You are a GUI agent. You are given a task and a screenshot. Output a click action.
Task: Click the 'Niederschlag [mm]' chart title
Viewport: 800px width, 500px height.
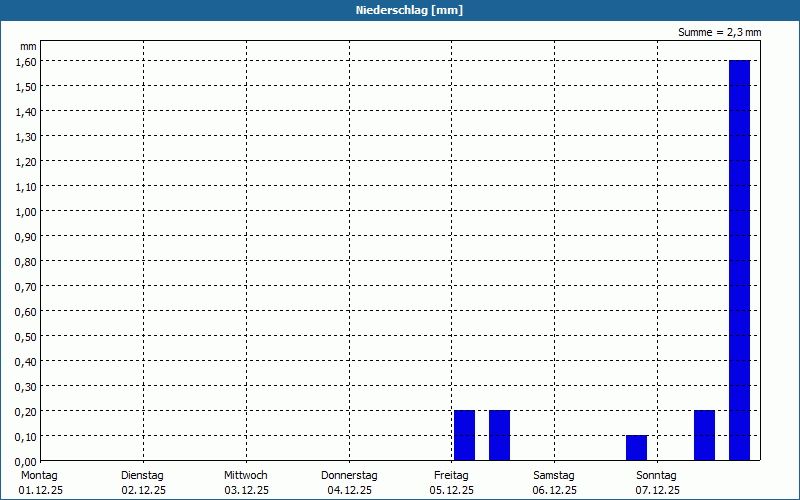tap(409, 10)
